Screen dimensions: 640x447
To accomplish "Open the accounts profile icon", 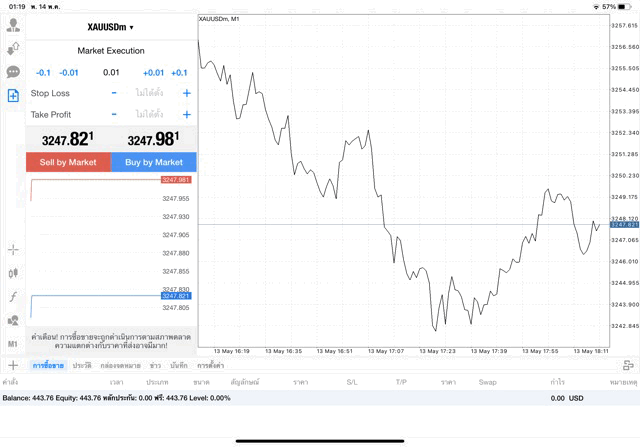I will click(x=13, y=25).
